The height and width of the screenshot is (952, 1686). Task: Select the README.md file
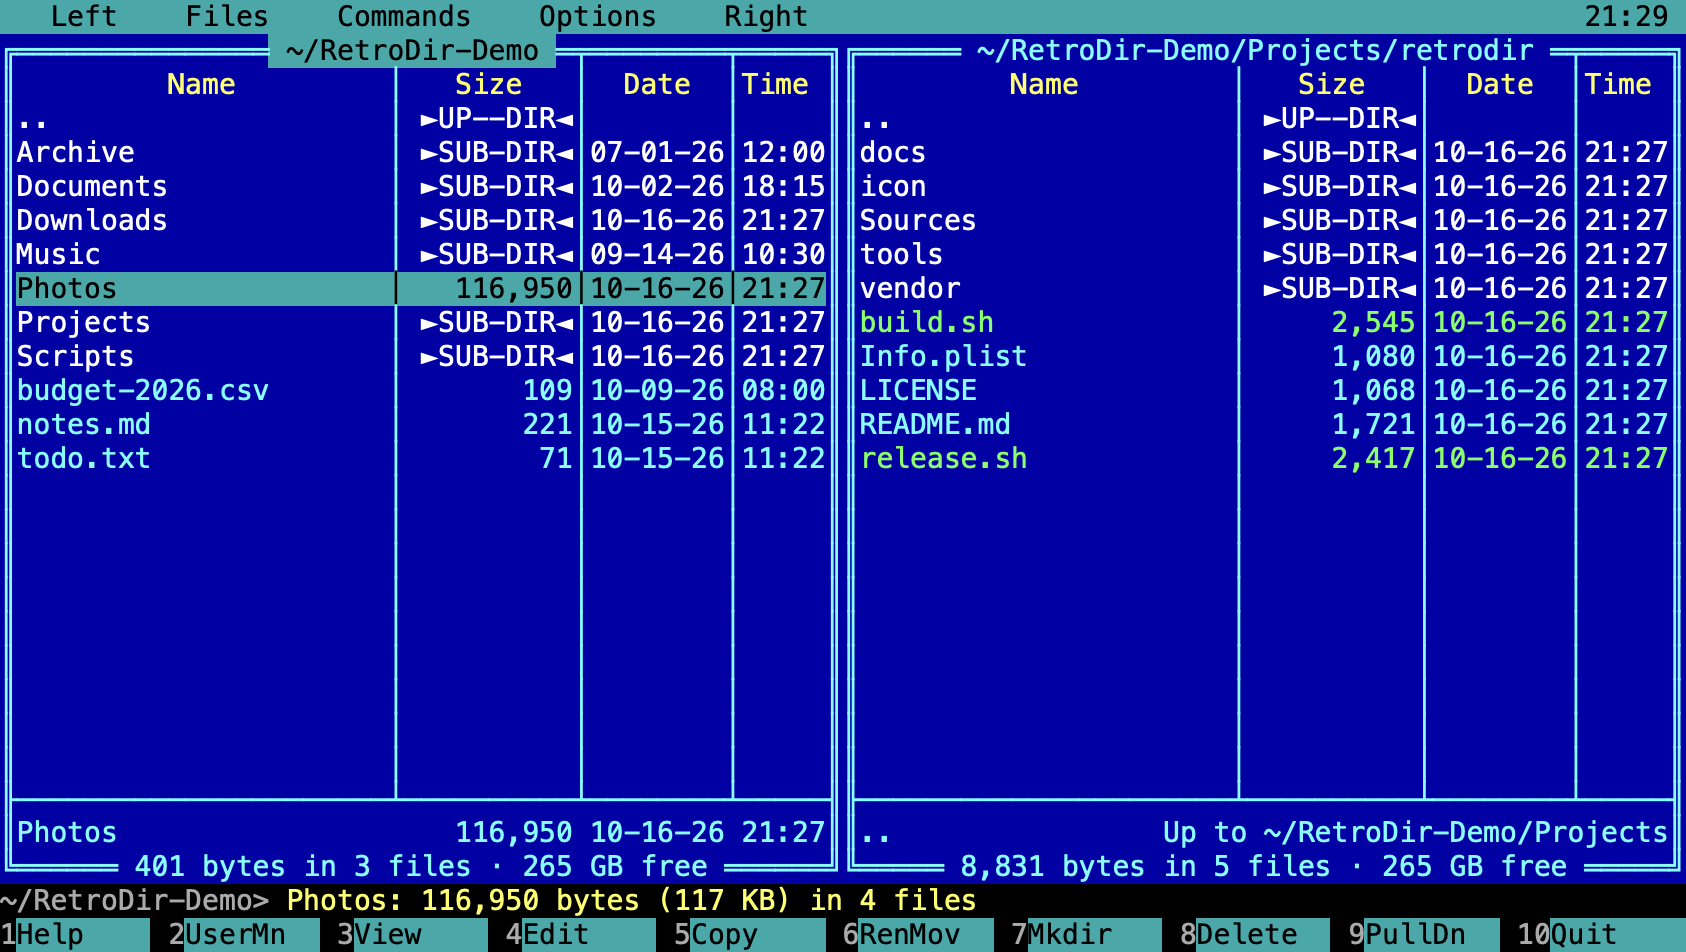pos(1264,424)
